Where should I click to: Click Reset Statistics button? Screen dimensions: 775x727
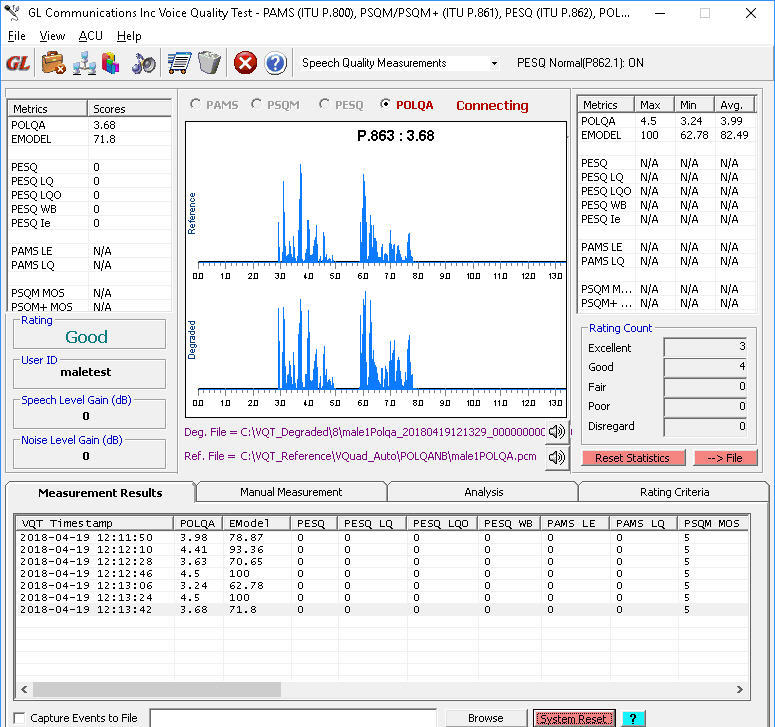click(x=632, y=458)
